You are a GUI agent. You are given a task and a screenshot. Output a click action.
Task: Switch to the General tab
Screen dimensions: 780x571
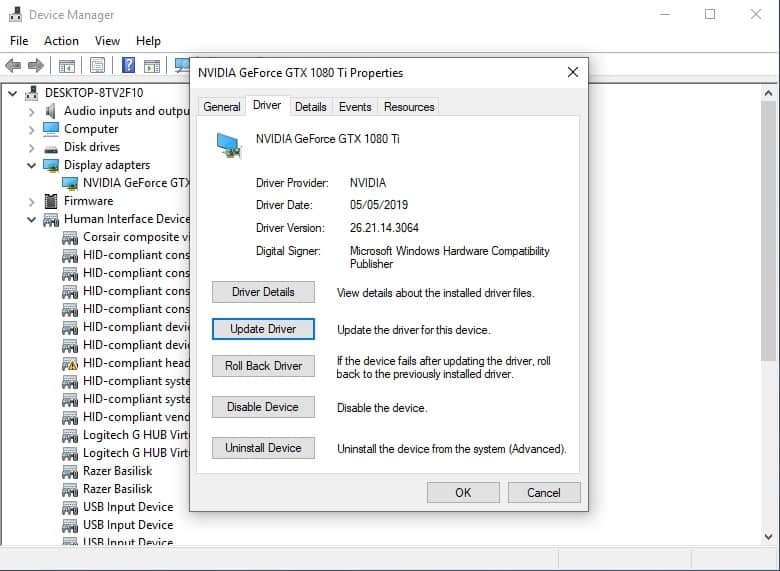coord(221,106)
